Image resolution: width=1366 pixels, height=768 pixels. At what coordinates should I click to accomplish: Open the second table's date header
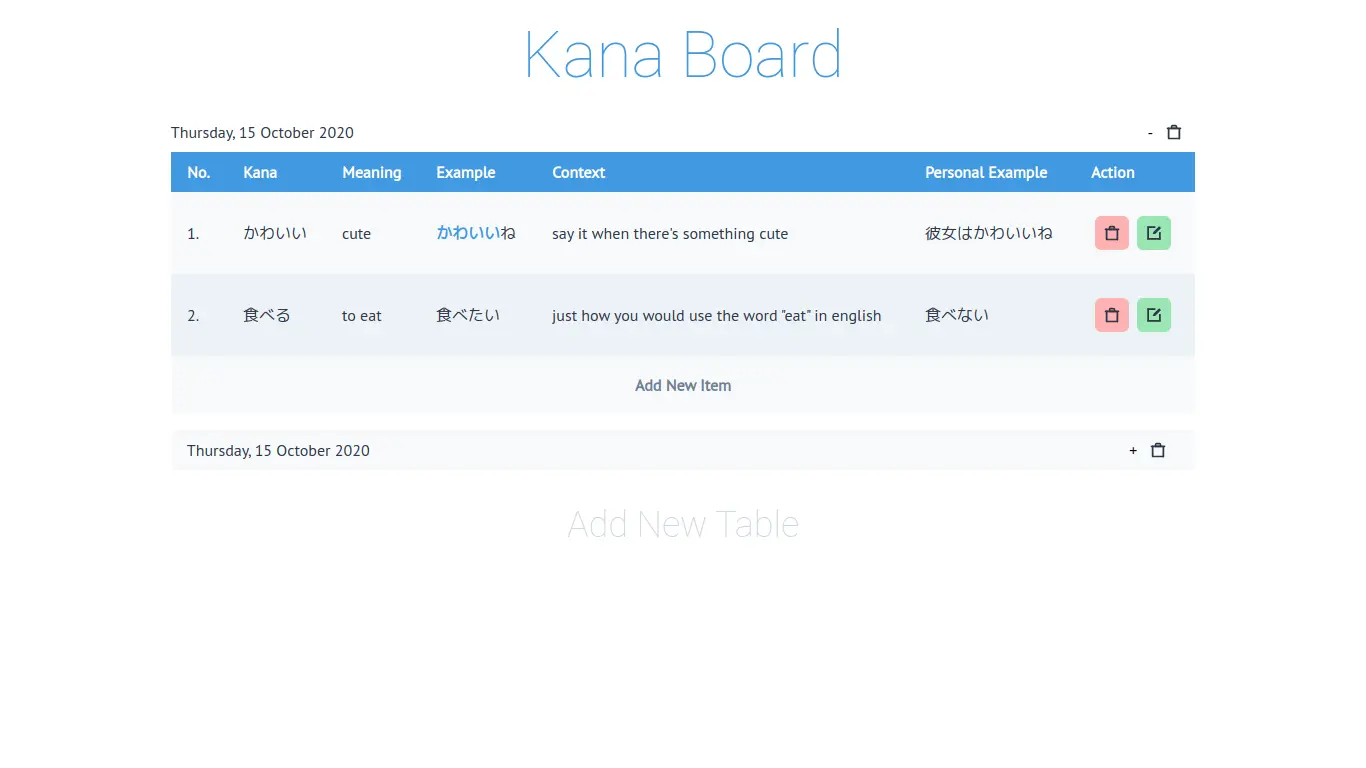click(278, 450)
